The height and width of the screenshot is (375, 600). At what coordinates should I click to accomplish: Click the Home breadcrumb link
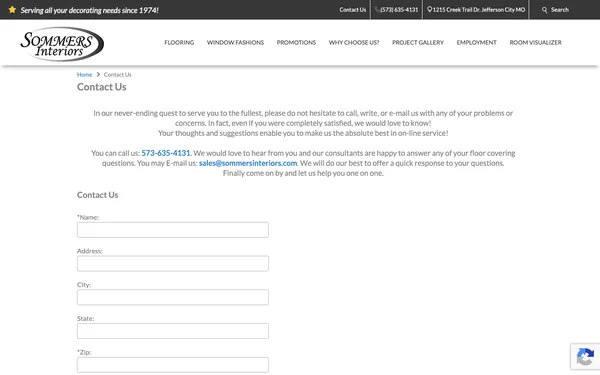click(x=84, y=75)
